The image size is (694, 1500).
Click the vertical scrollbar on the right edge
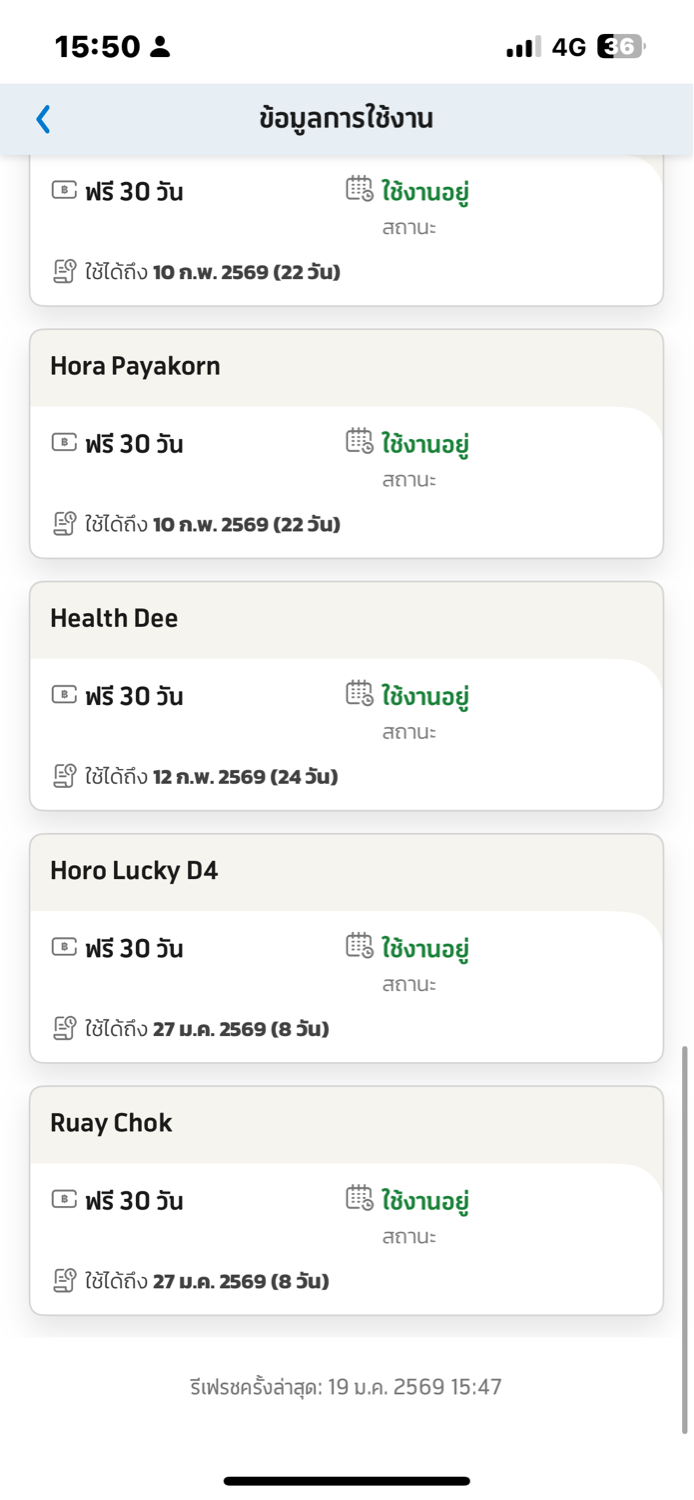tap(685, 1240)
